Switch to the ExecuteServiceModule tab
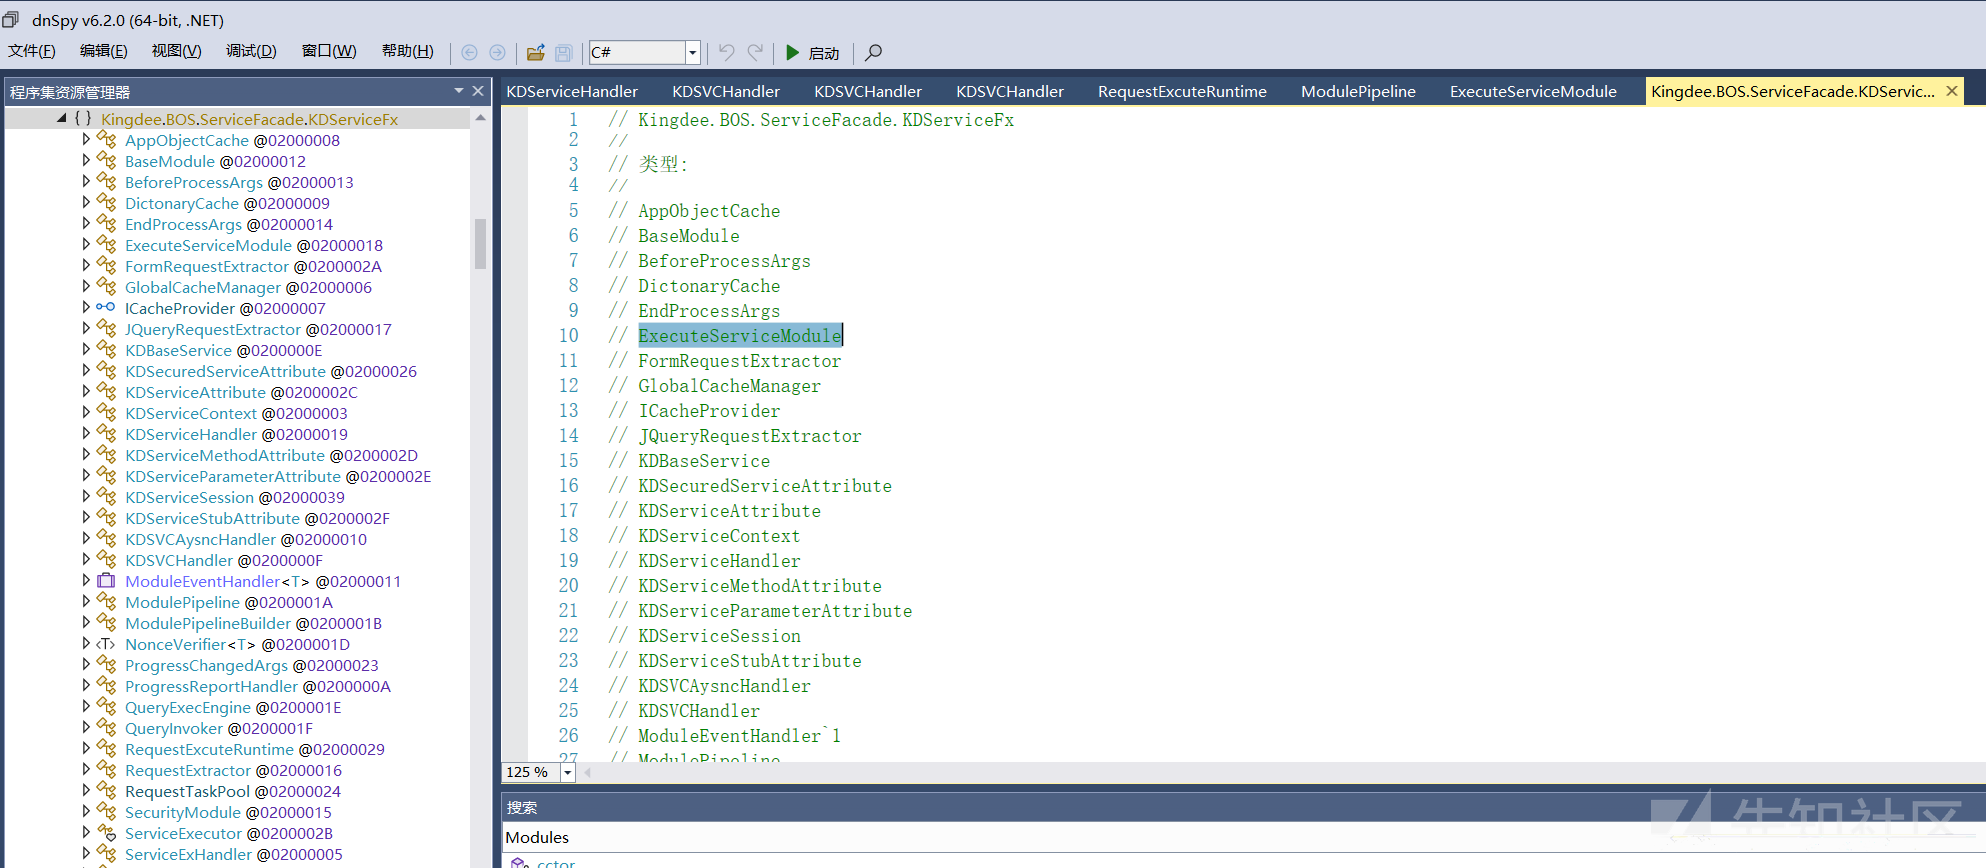Viewport: 1986px width, 868px height. [x=1533, y=91]
